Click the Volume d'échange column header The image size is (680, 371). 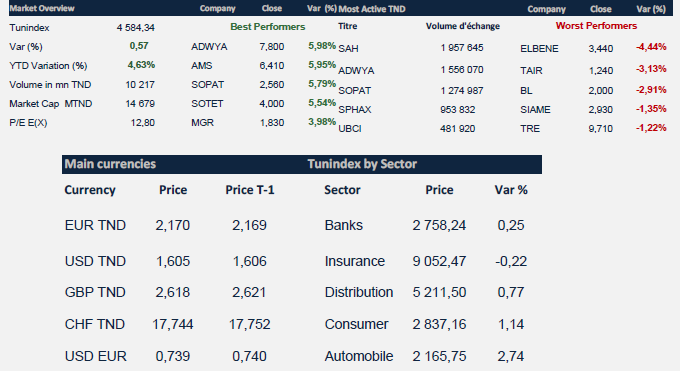pos(463,26)
